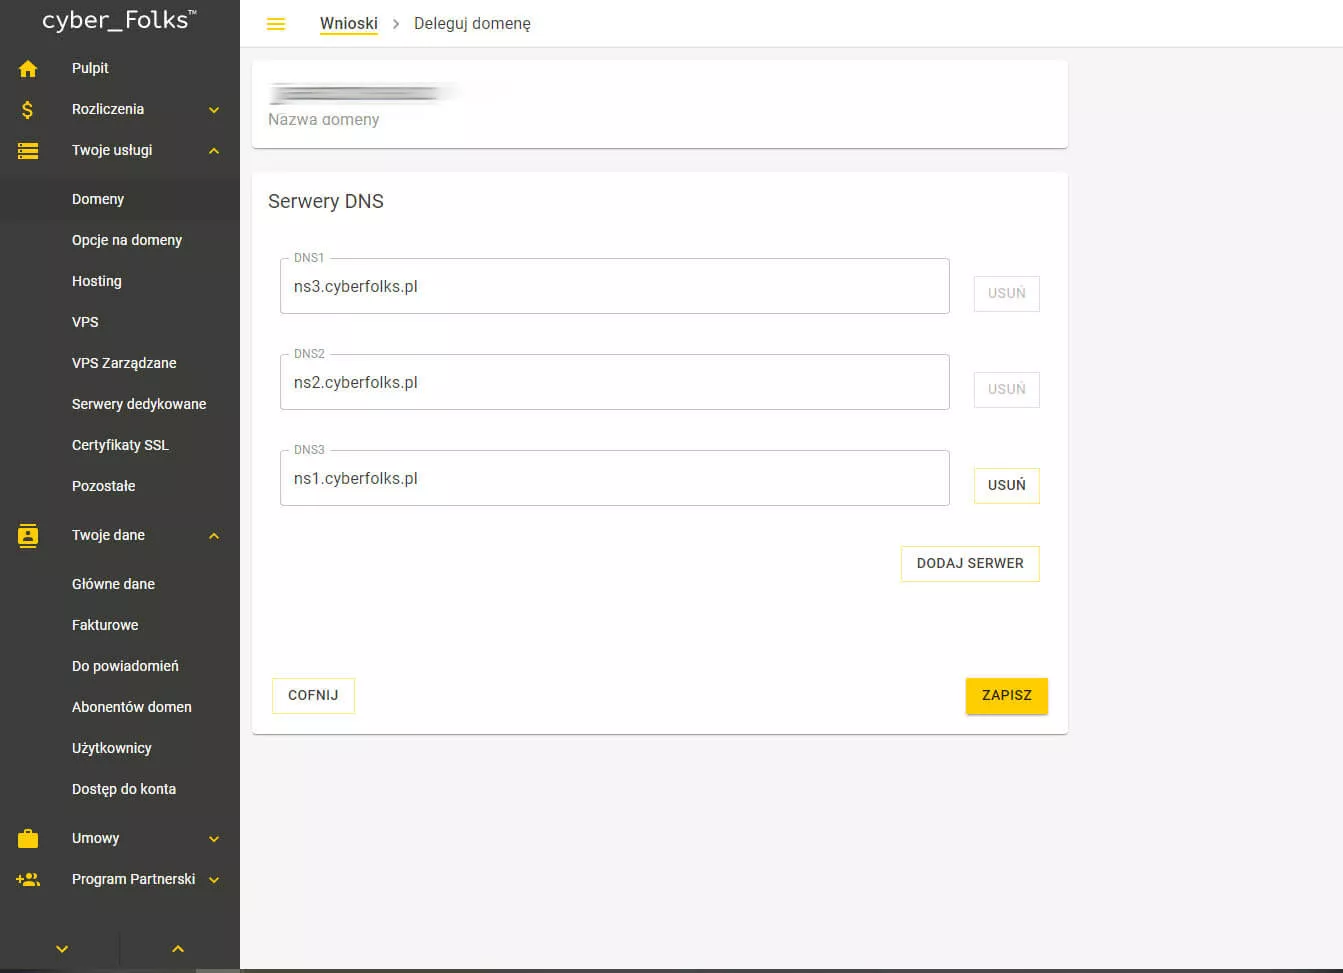Screen dimensions: 1343x973
Task: Click the Pulpit home icon
Action: [28, 68]
